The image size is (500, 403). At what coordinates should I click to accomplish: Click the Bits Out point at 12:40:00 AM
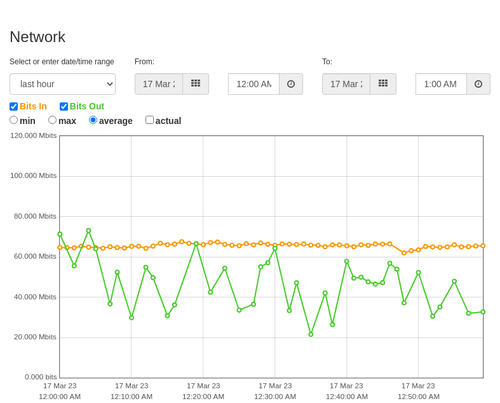(x=347, y=262)
